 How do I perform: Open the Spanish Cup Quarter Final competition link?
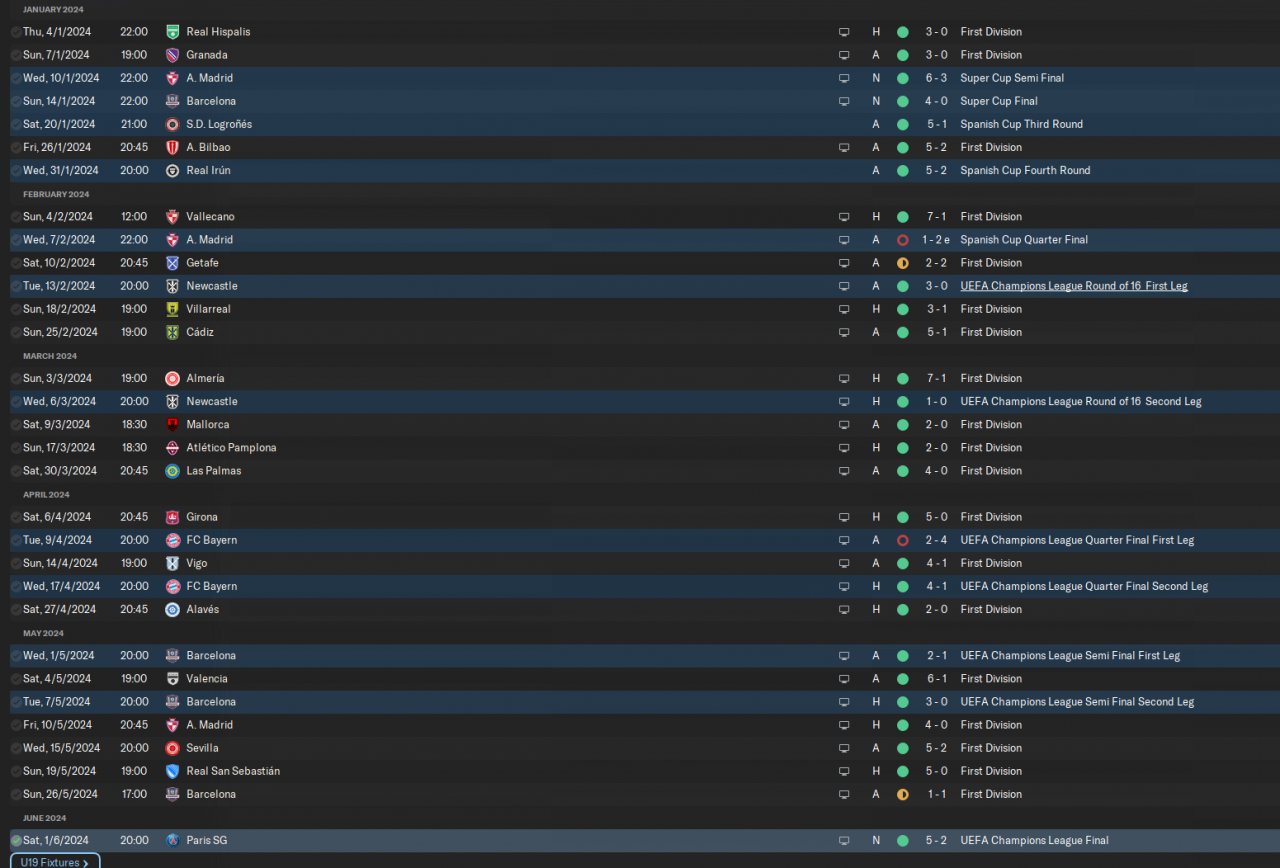[1024, 240]
